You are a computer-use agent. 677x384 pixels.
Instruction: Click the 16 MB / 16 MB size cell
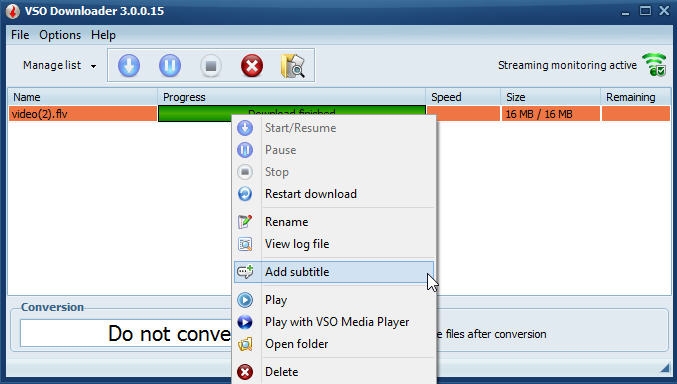coord(550,114)
